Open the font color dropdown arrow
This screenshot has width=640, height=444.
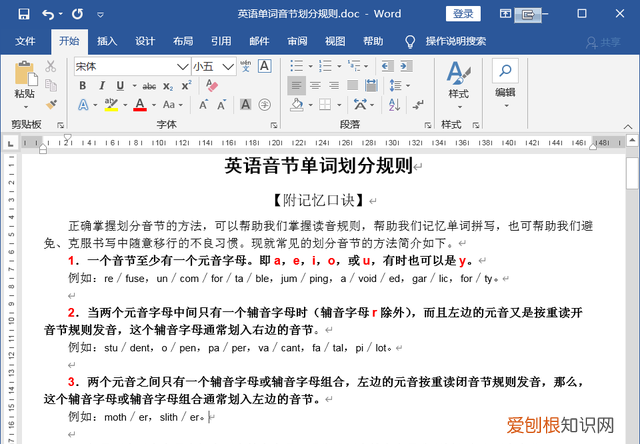click(154, 105)
